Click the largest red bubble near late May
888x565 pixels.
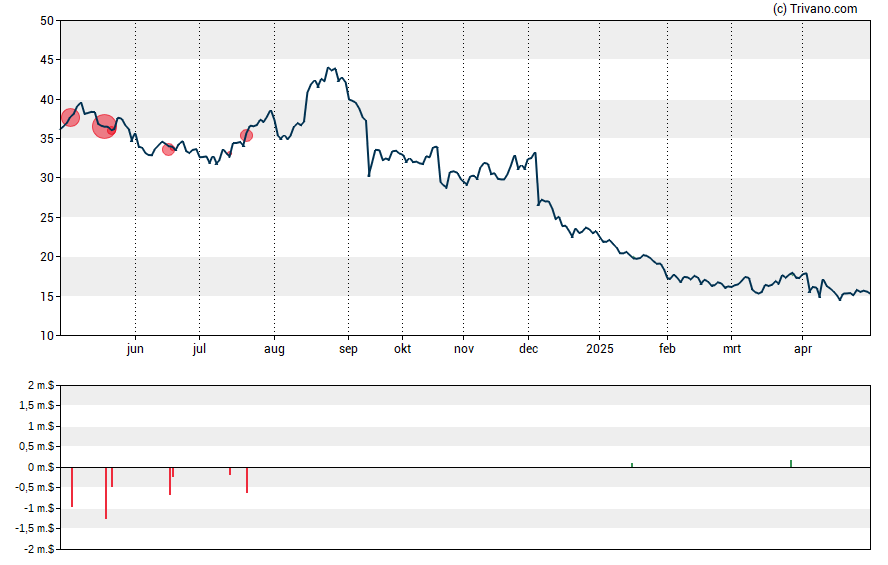(104, 126)
